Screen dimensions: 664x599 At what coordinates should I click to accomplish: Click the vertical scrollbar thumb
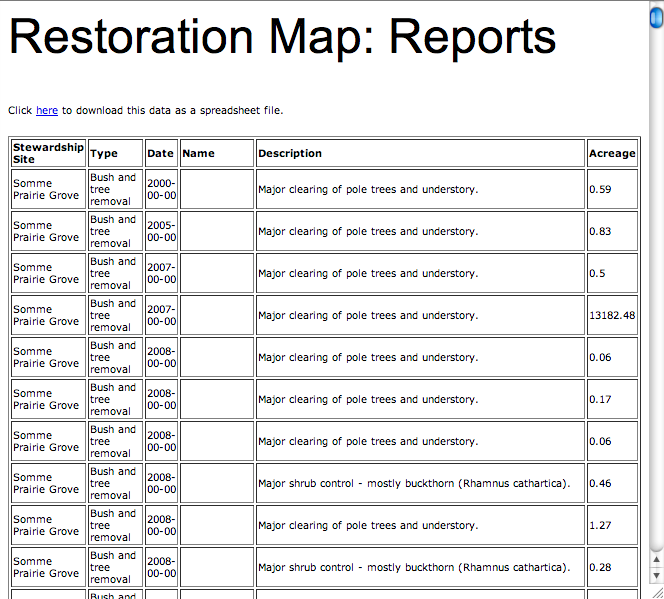pyautogui.click(x=656, y=17)
